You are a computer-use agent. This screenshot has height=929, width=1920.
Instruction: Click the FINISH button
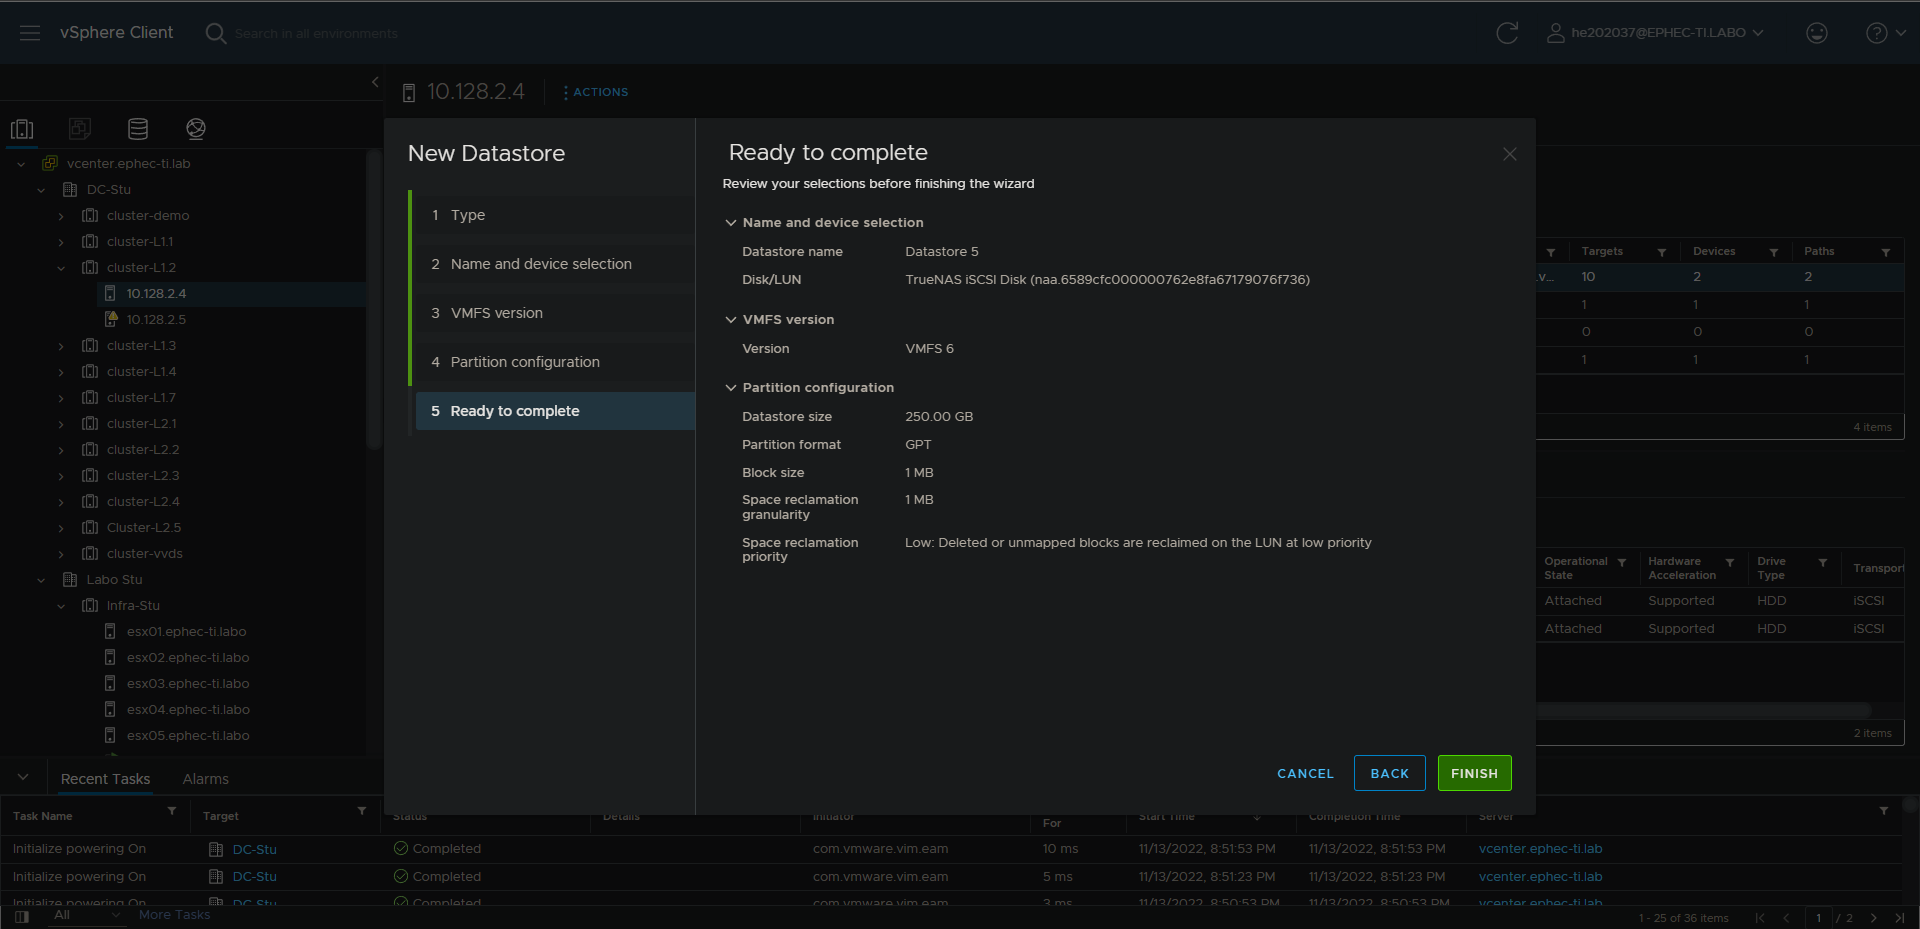point(1474,773)
